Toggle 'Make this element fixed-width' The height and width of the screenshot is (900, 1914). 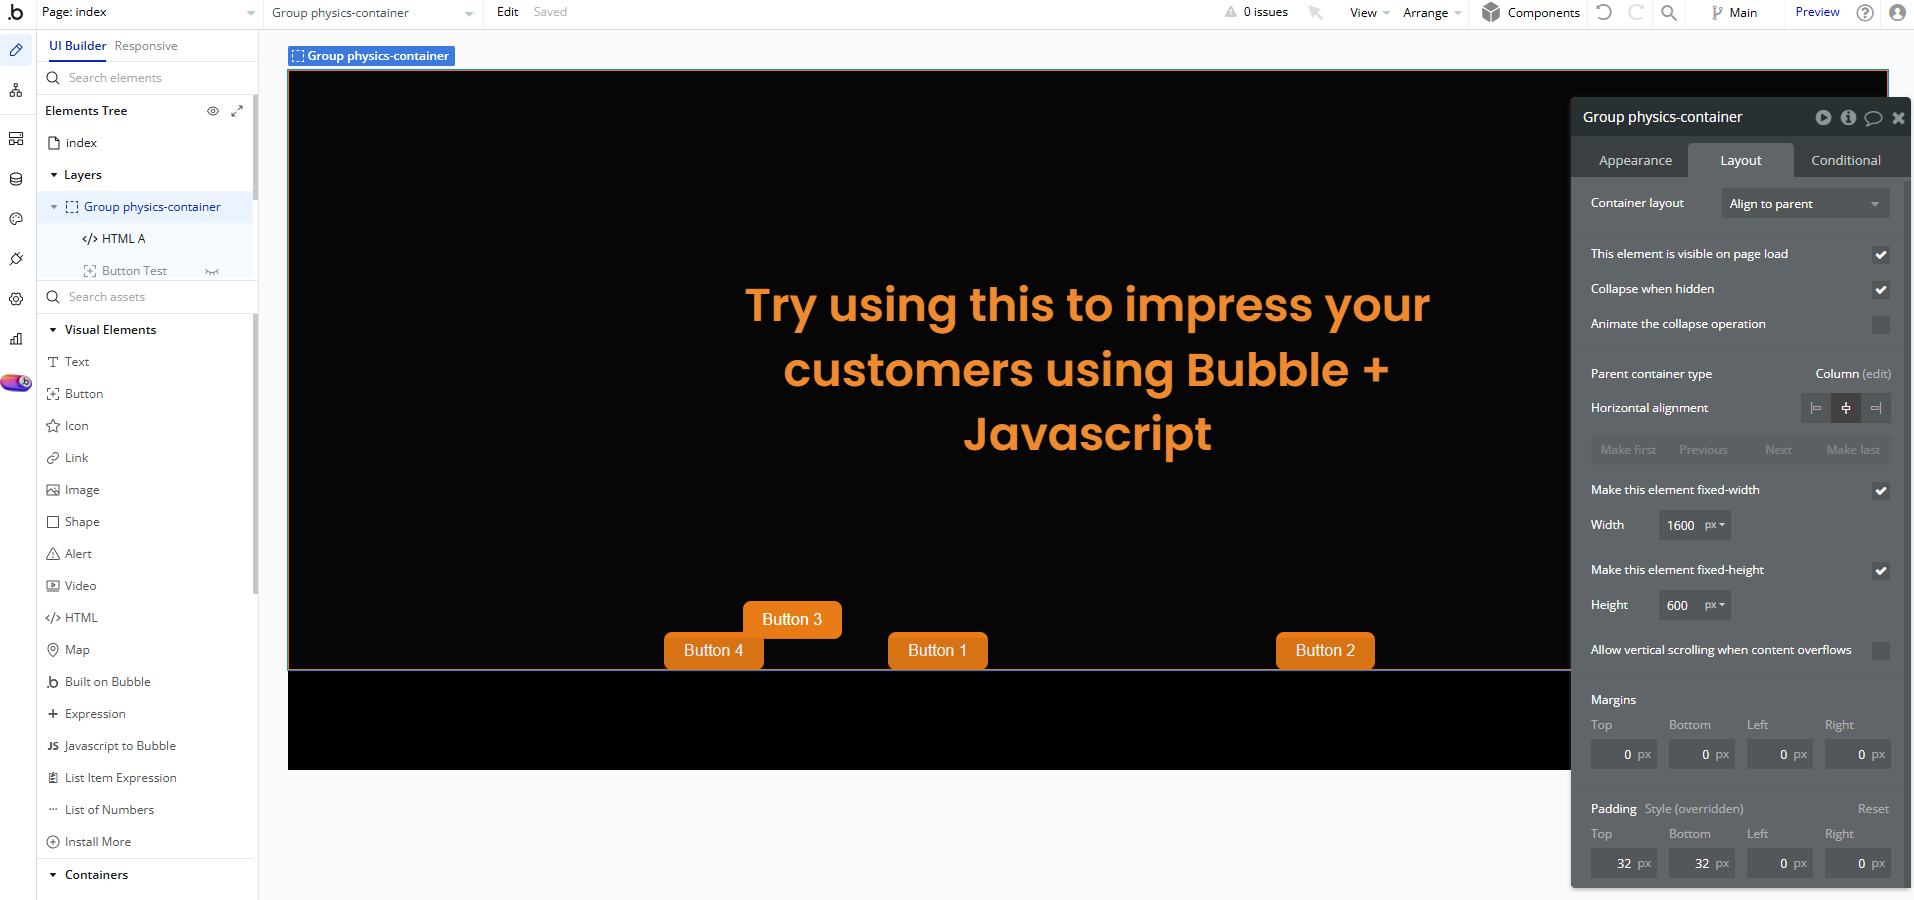[1881, 491]
